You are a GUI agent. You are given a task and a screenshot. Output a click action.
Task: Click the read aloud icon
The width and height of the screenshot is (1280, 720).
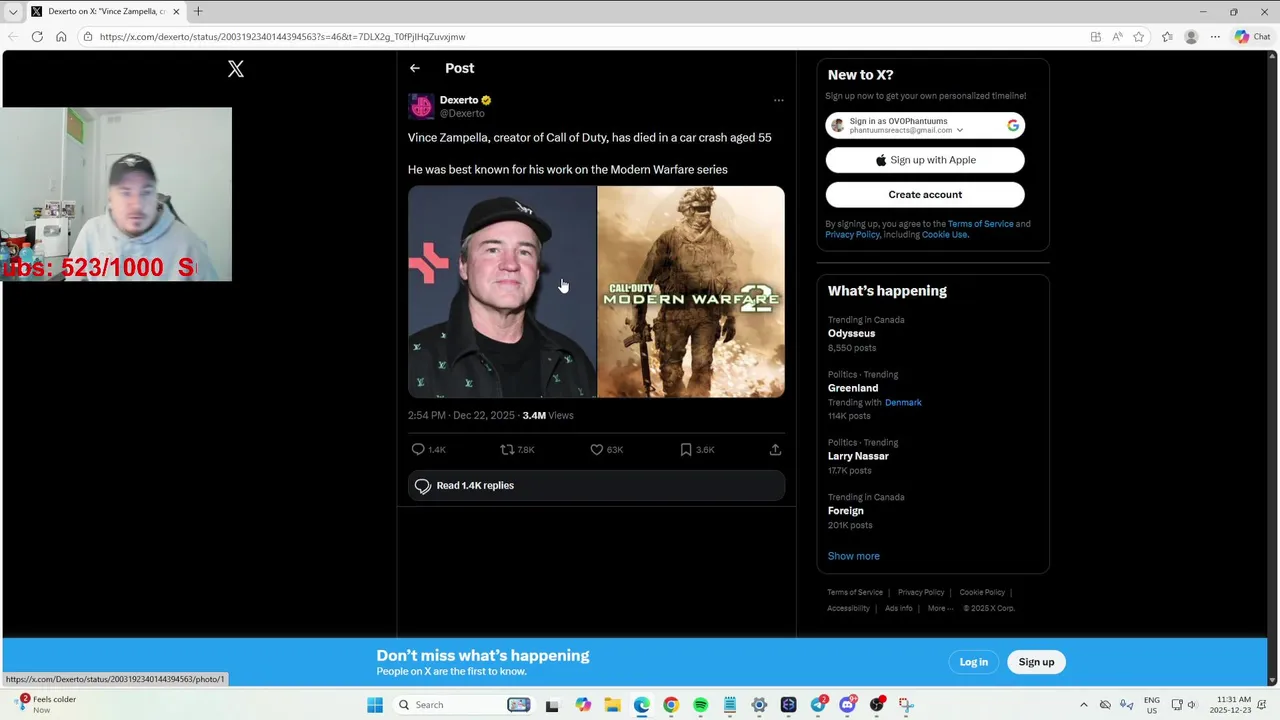coord(1117,37)
